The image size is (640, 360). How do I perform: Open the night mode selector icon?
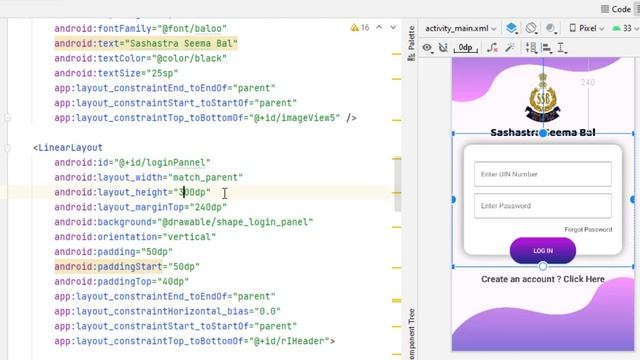coord(551,28)
